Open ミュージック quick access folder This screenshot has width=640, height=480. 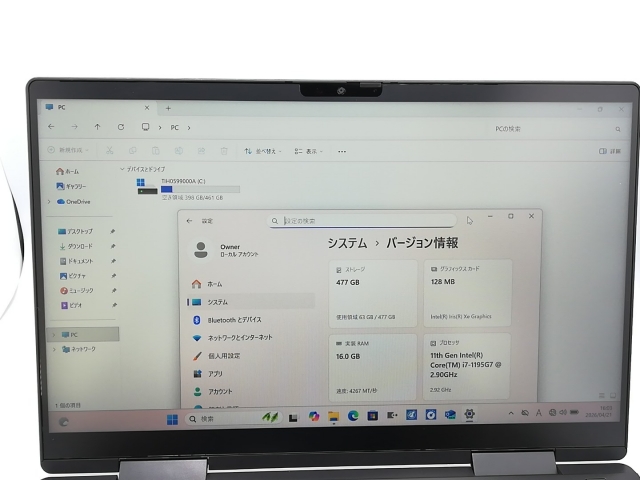[x=77, y=290]
